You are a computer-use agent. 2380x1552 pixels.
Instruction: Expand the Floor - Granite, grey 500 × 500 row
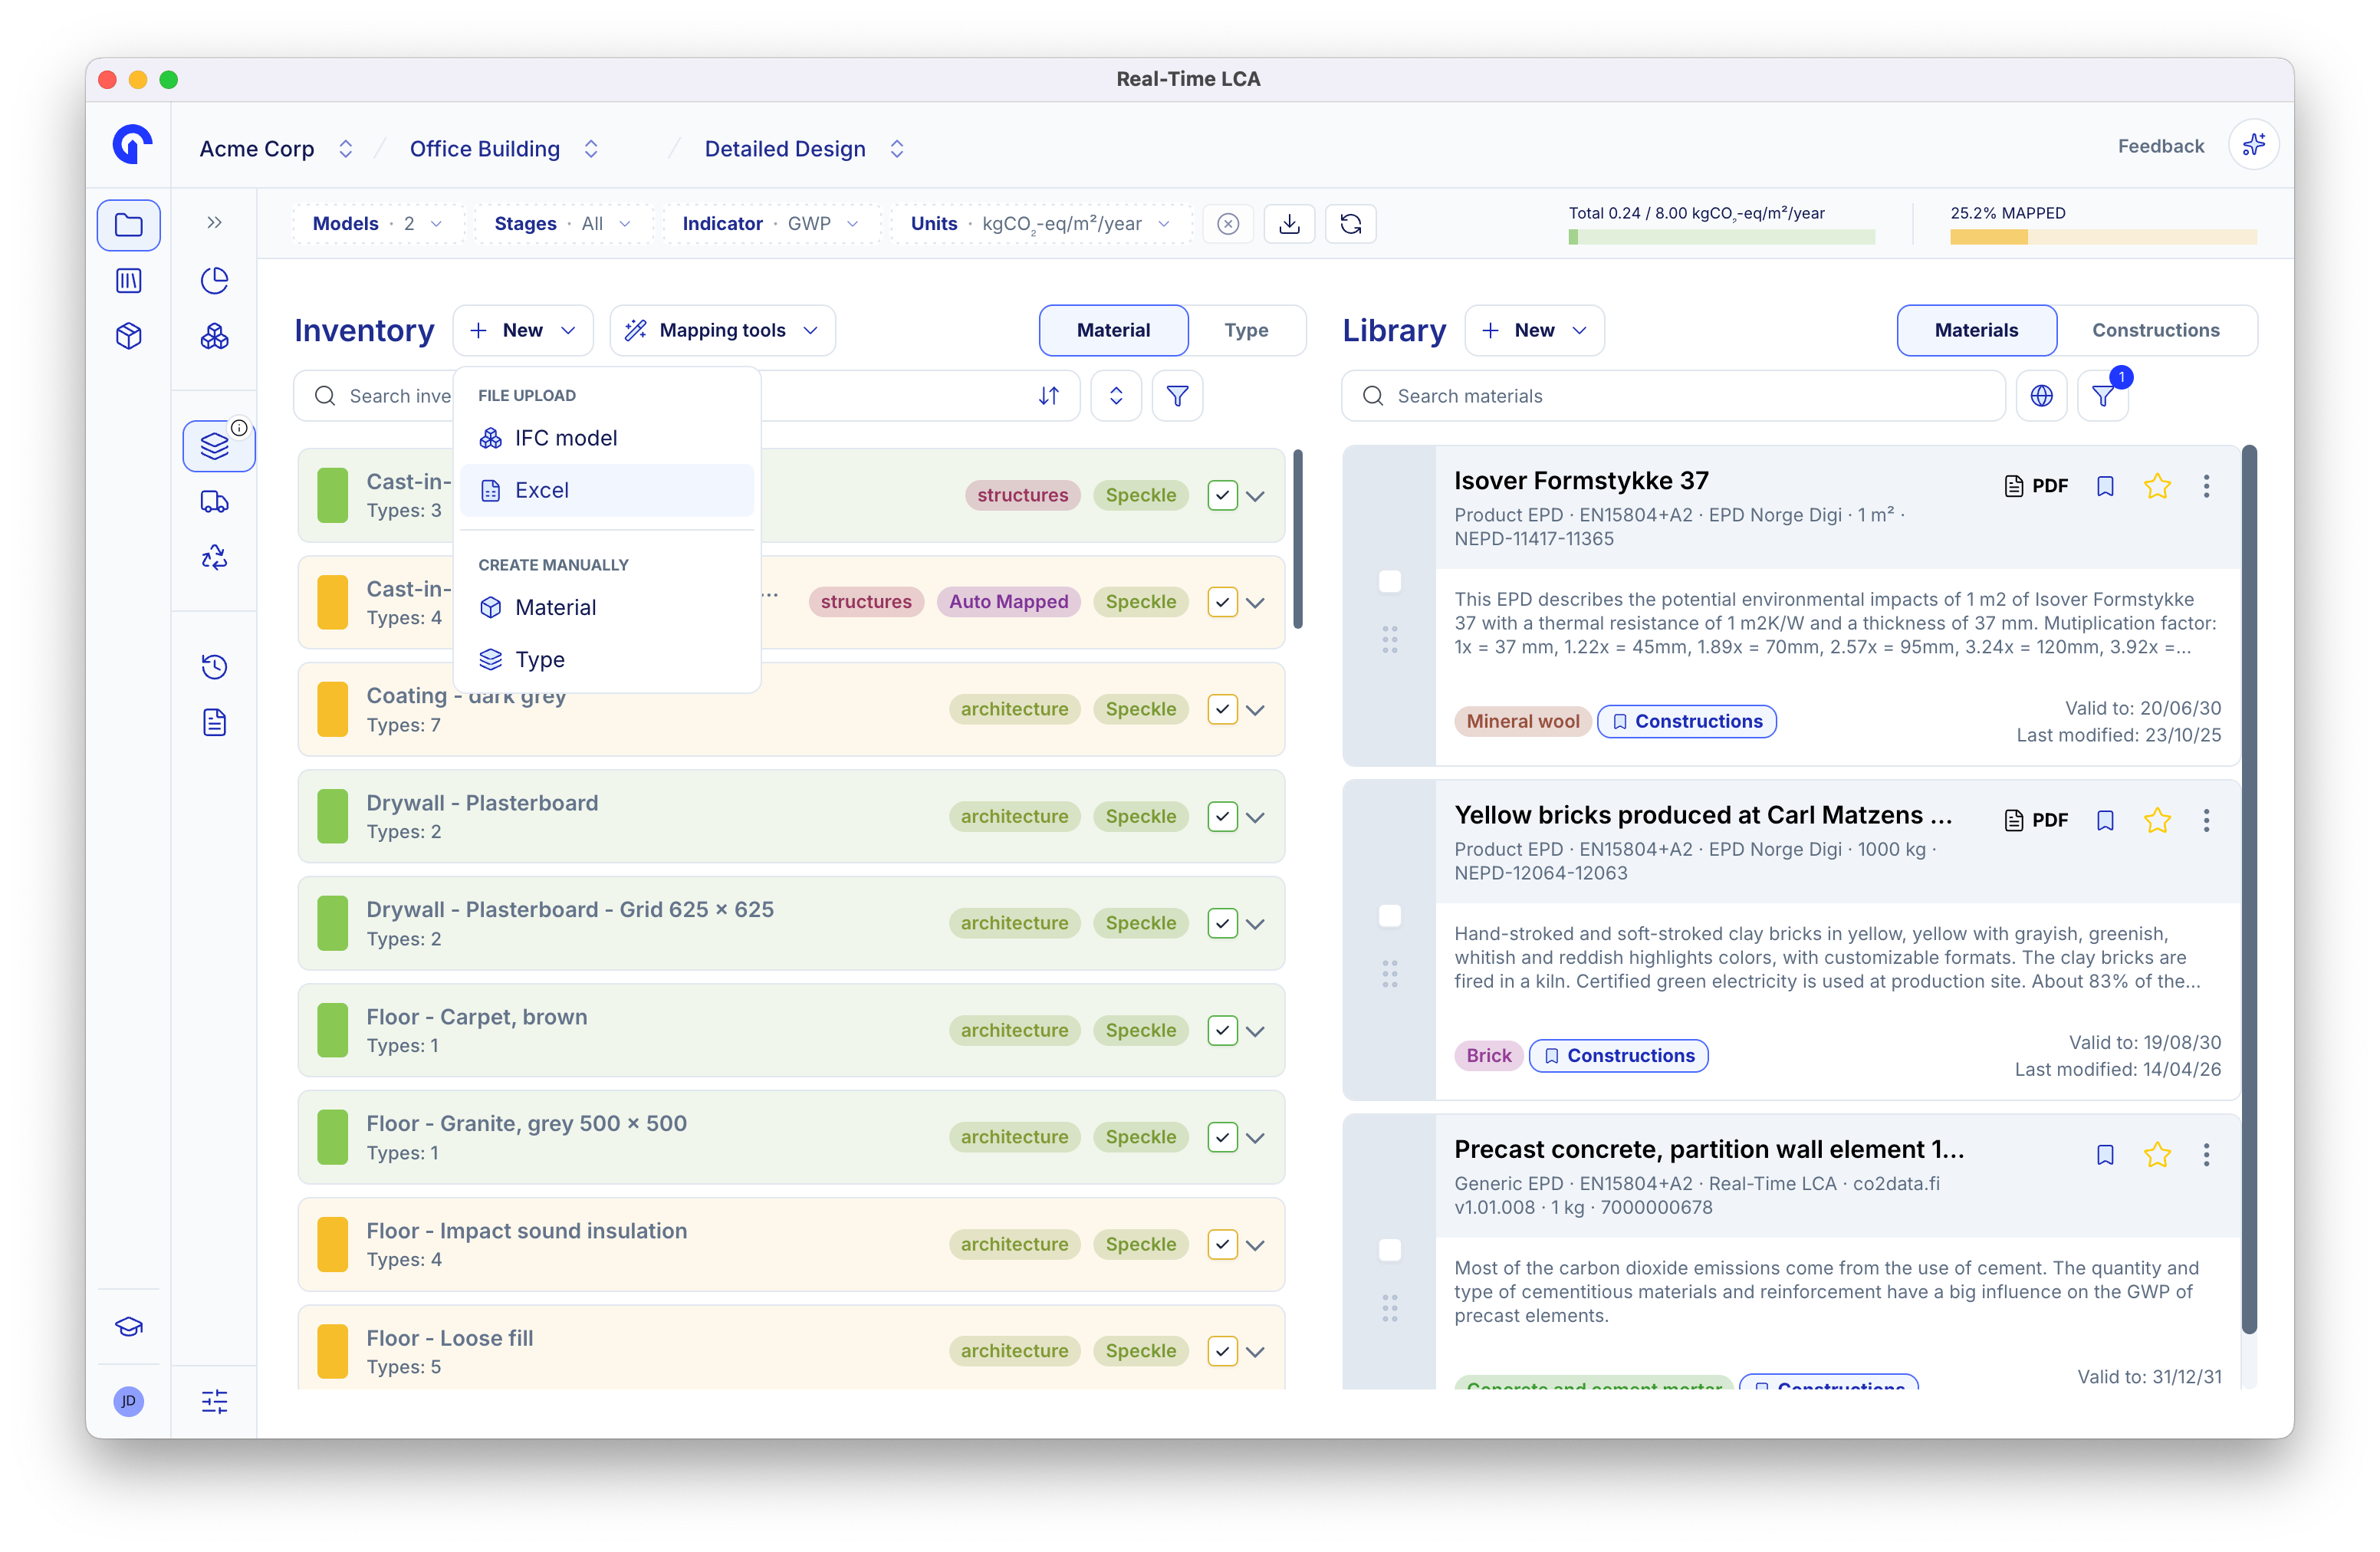1256,1138
